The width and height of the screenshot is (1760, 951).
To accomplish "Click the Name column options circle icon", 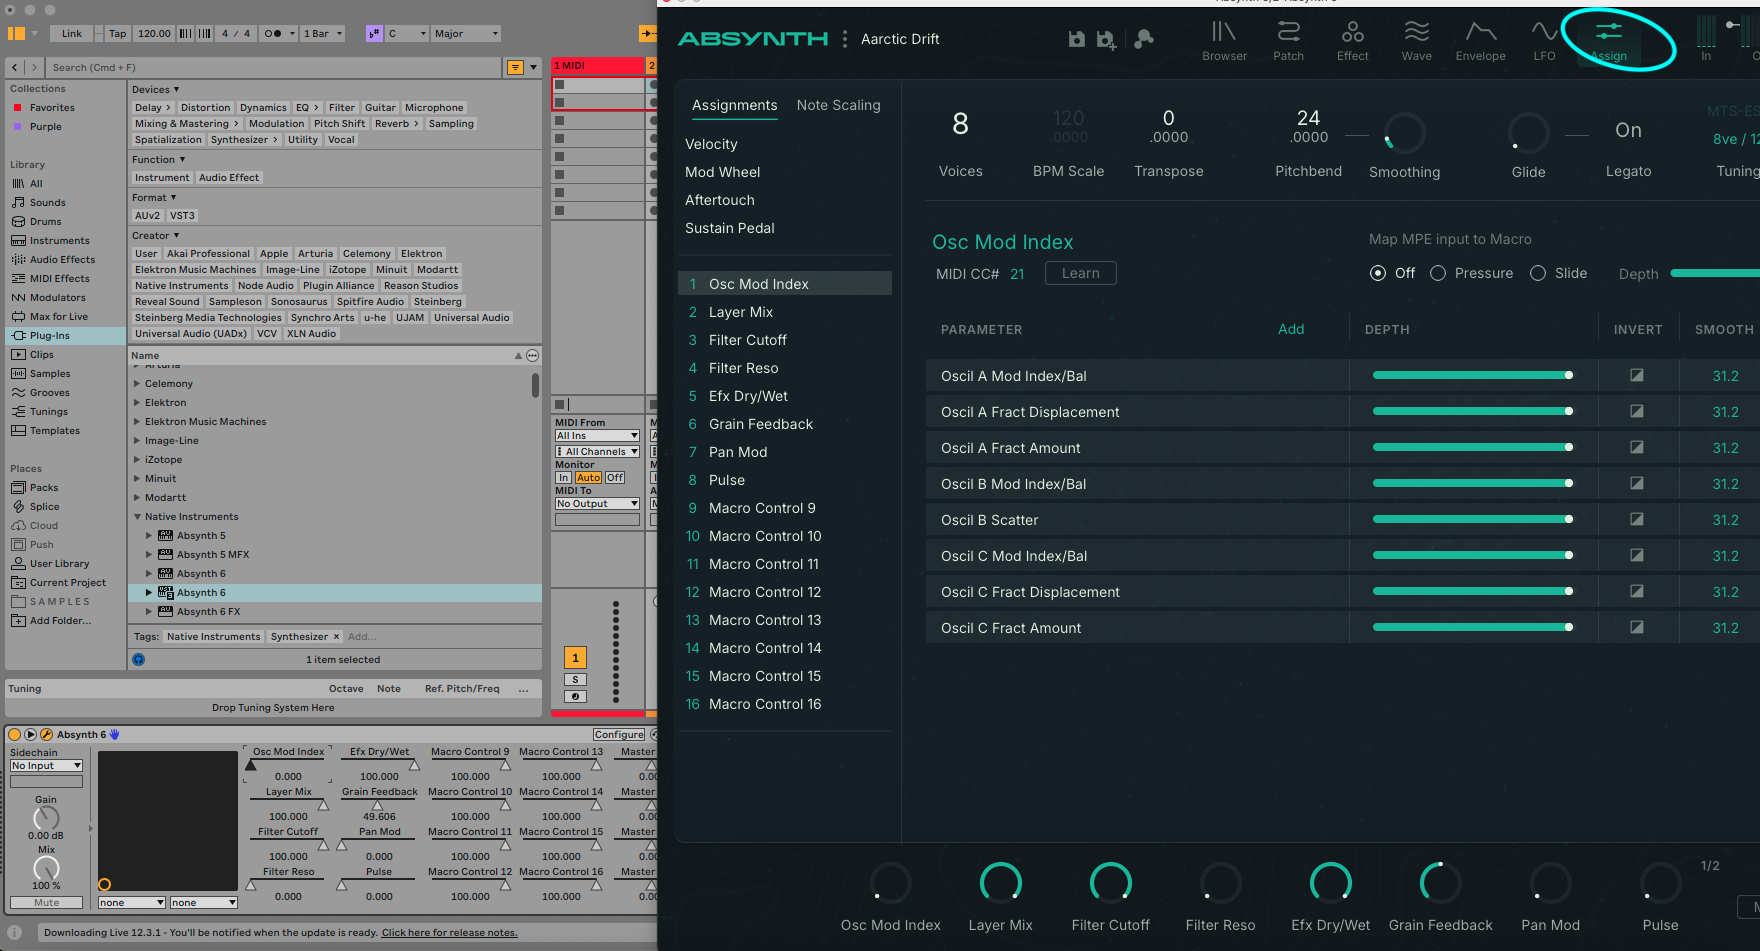I will click(x=533, y=356).
